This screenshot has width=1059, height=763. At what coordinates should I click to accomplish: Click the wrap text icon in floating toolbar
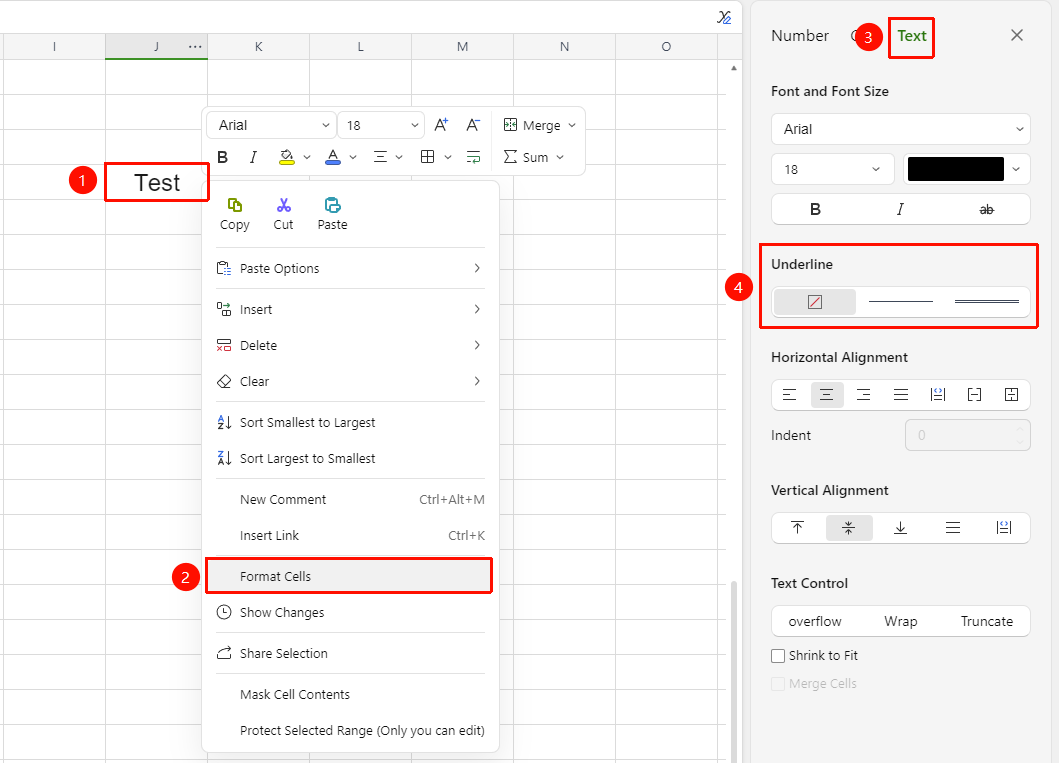click(473, 157)
